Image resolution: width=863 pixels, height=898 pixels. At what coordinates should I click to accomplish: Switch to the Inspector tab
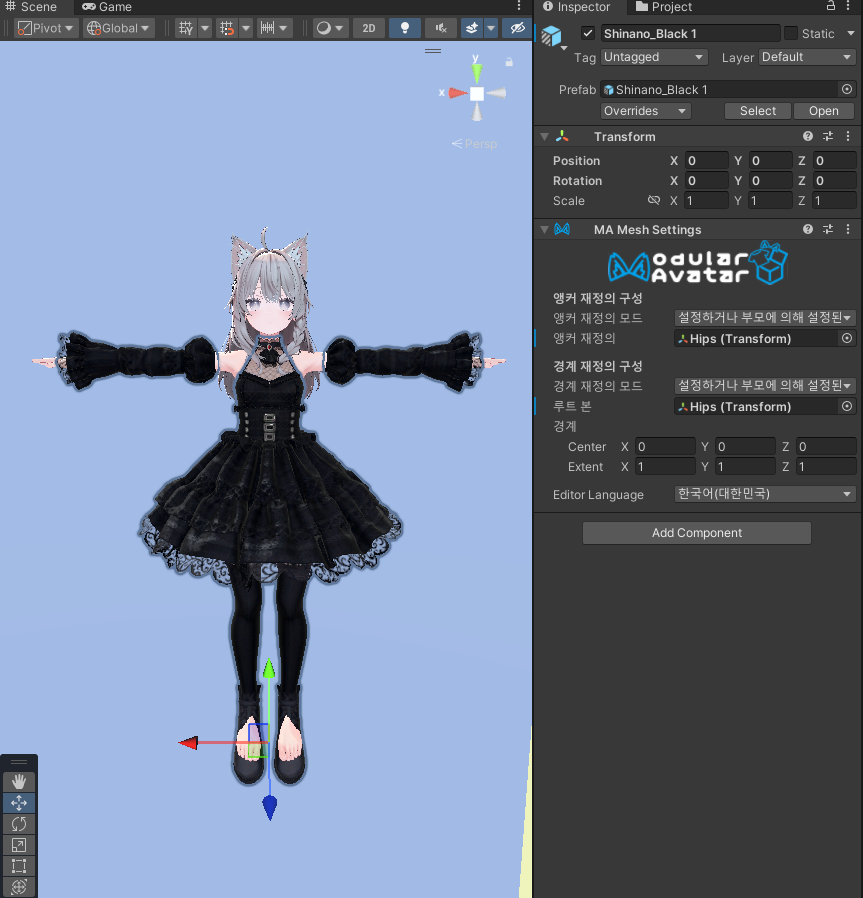pyautogui.click(x=577, y=7)
